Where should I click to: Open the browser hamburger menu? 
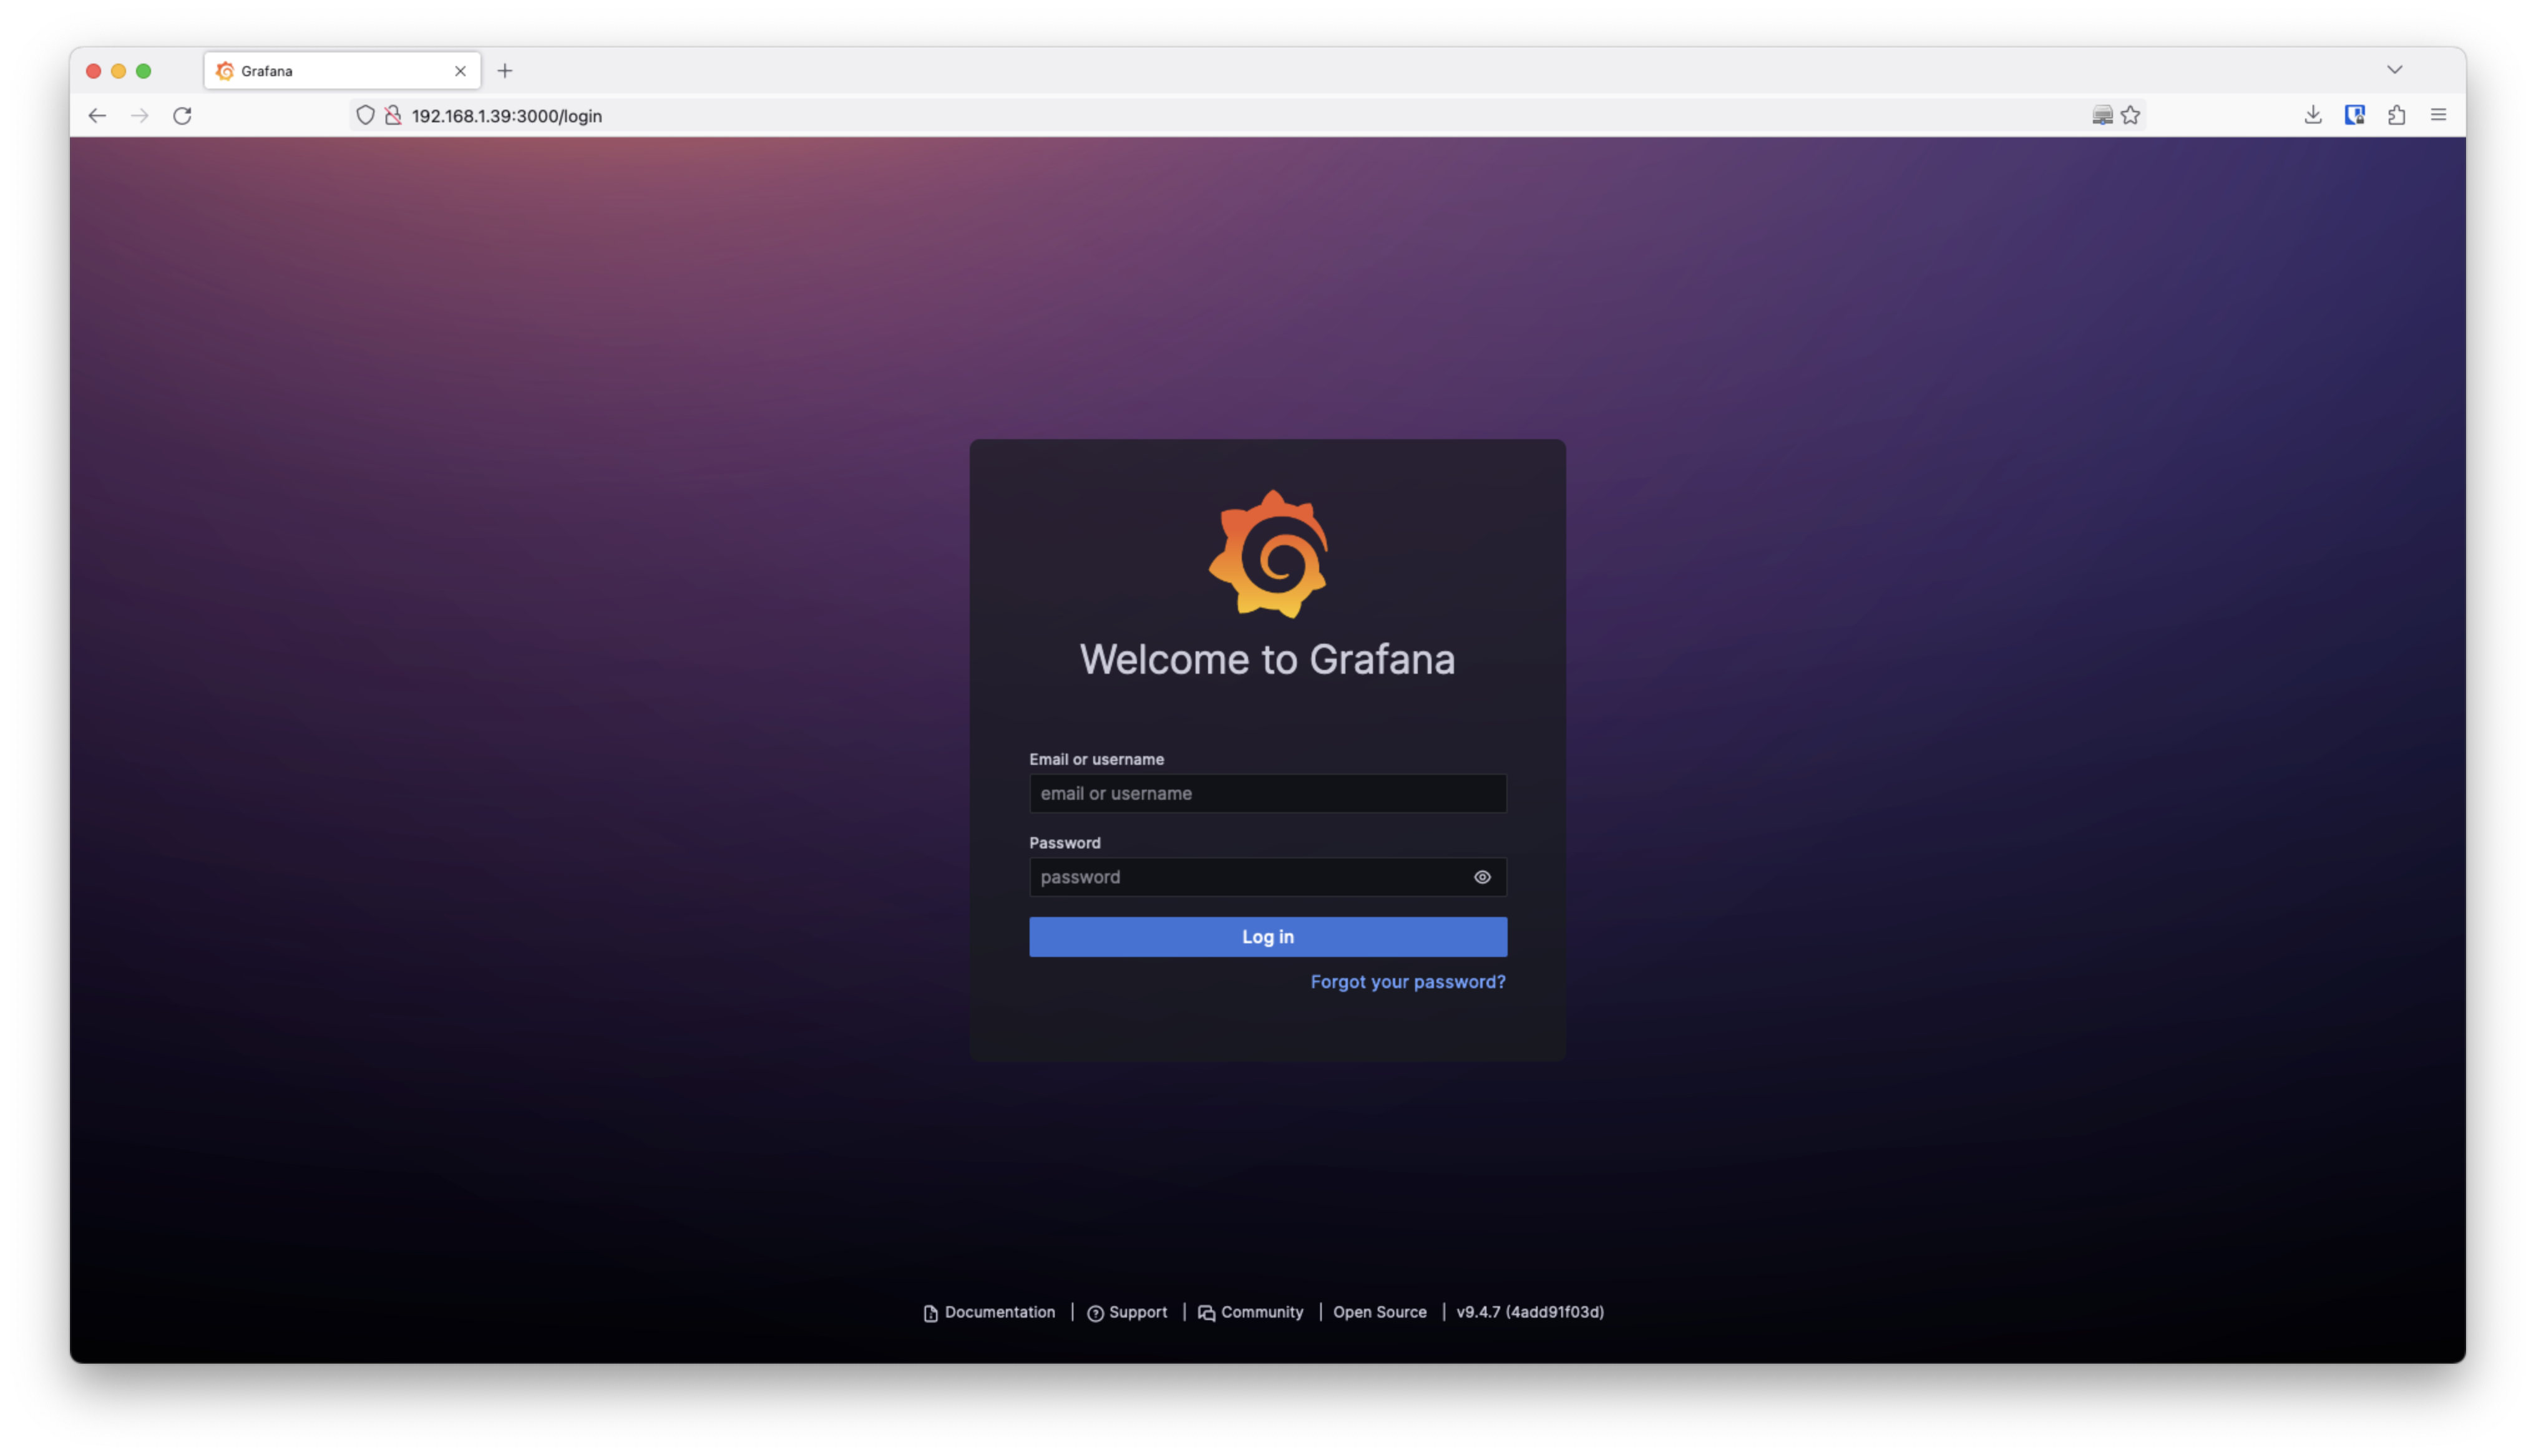pyautogui.click(x=2439, y=114)
